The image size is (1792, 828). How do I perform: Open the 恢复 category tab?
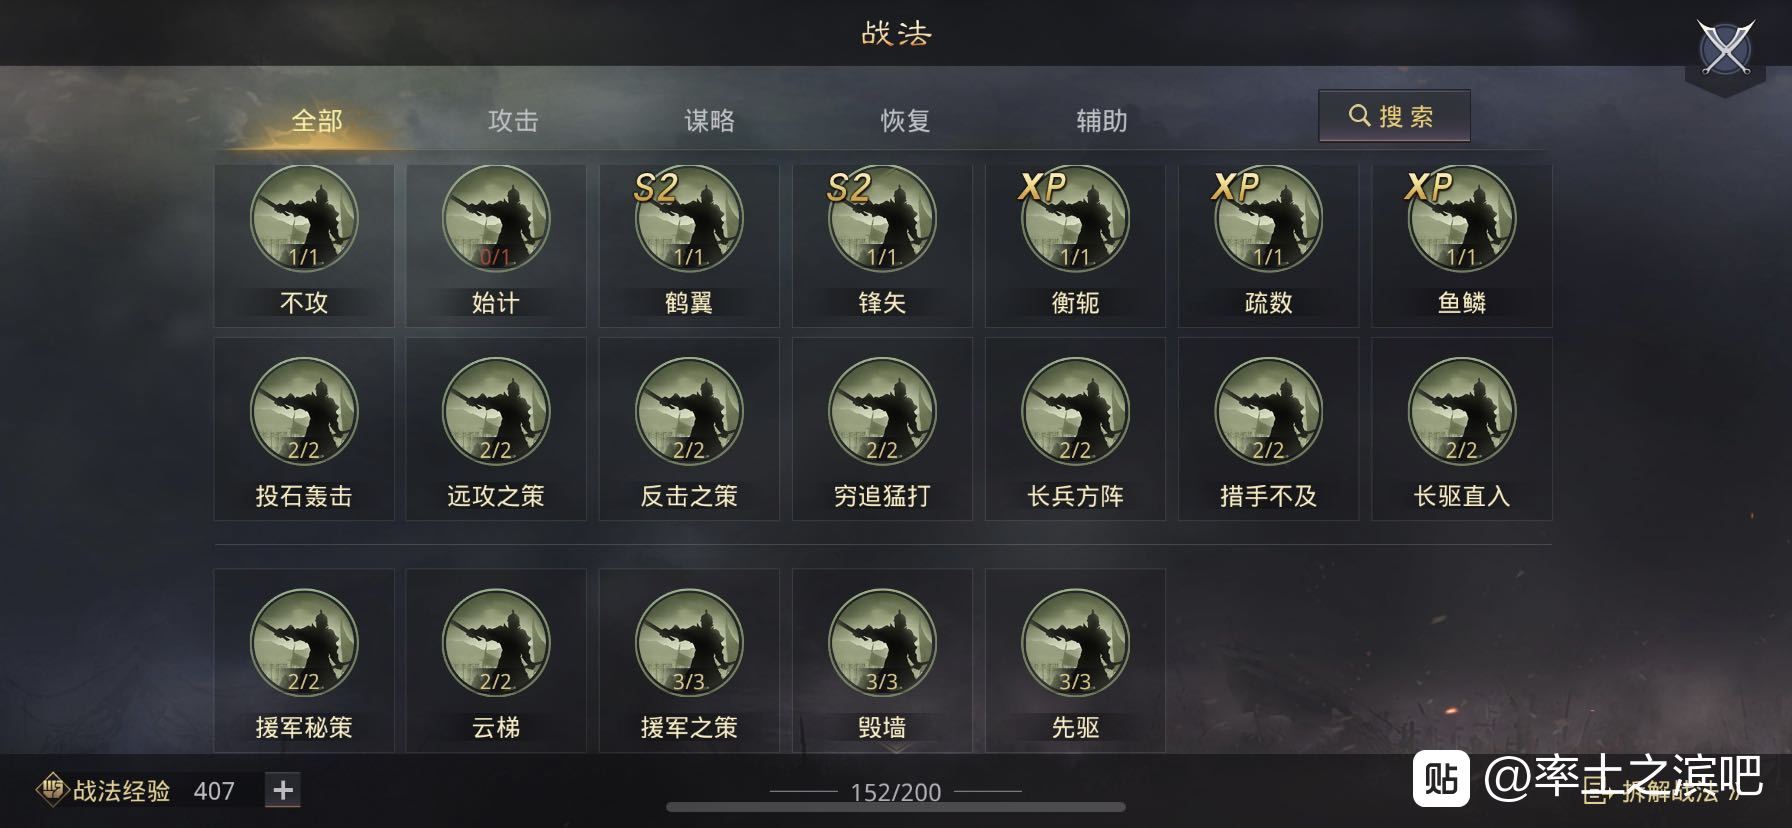tap(905, 121)
